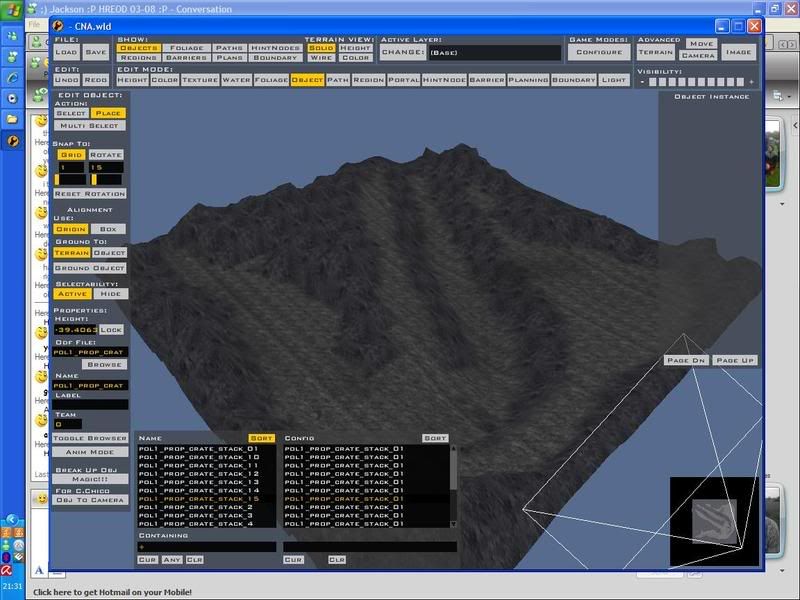Switch to Color edit mode
800x600 pixels.
pos(165,80)
